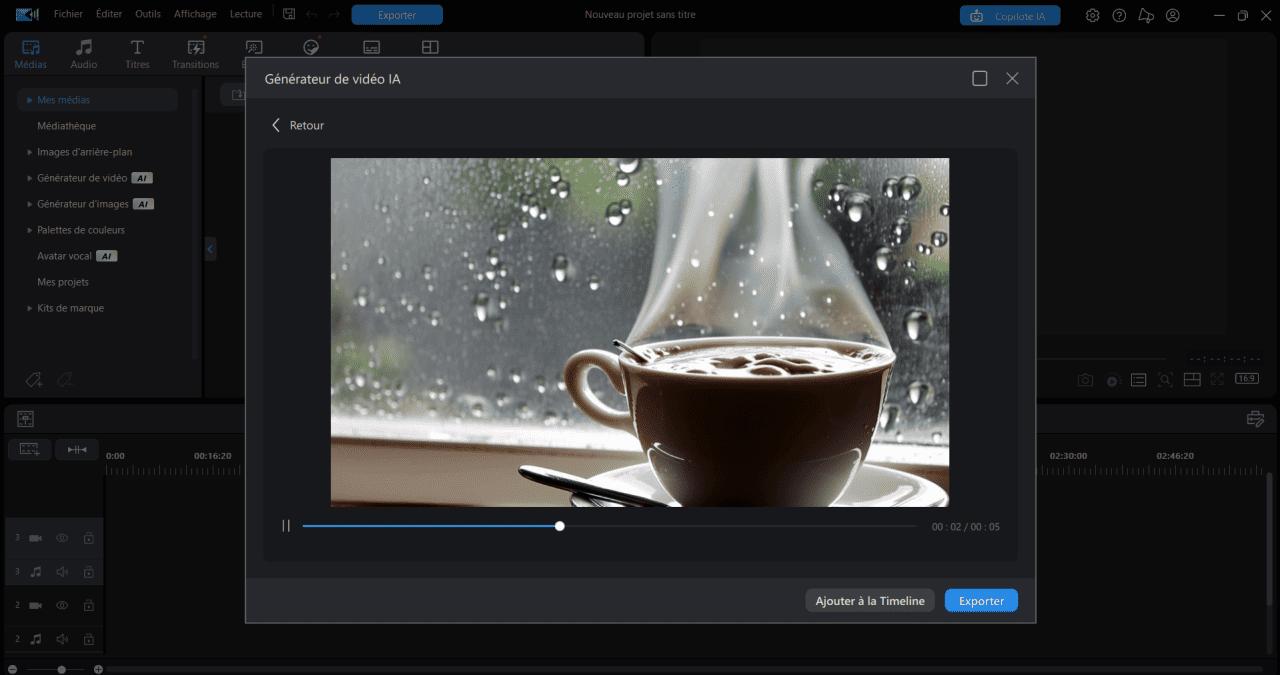Toggle visibility eye on video track 2

tap(62, 605)
